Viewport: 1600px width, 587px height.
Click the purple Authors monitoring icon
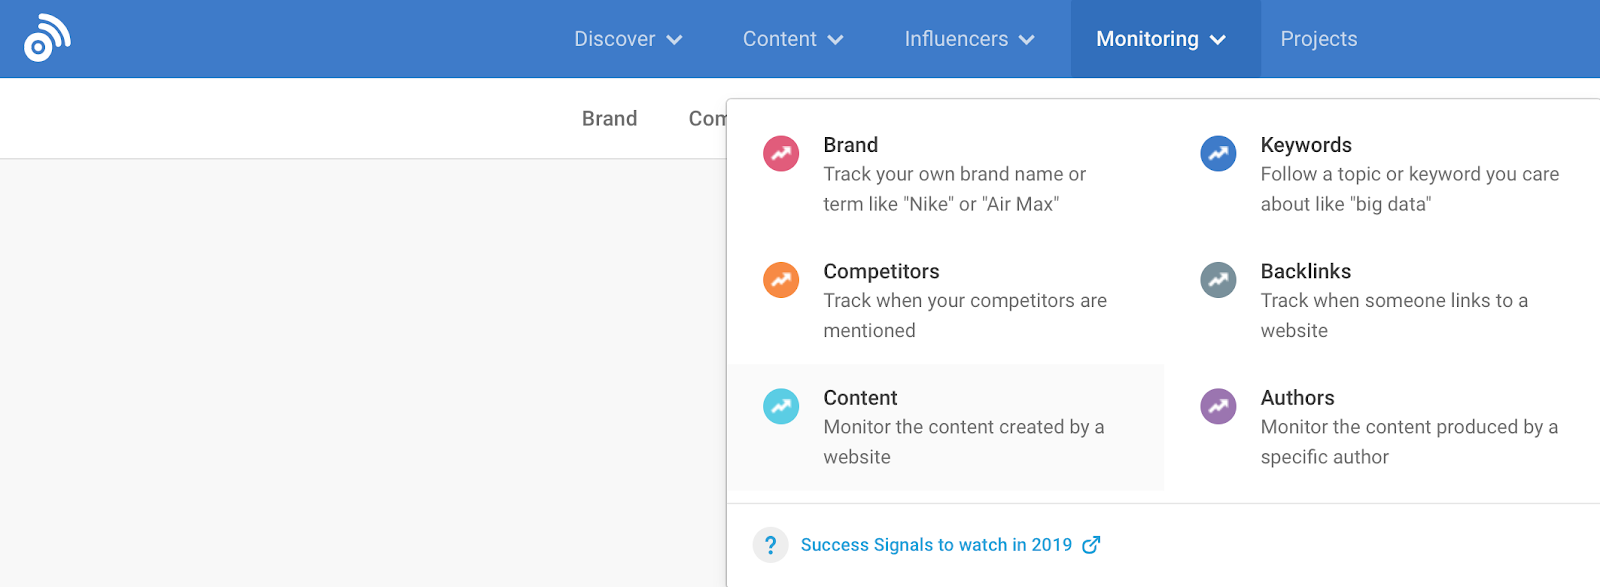click(1218, 406)
